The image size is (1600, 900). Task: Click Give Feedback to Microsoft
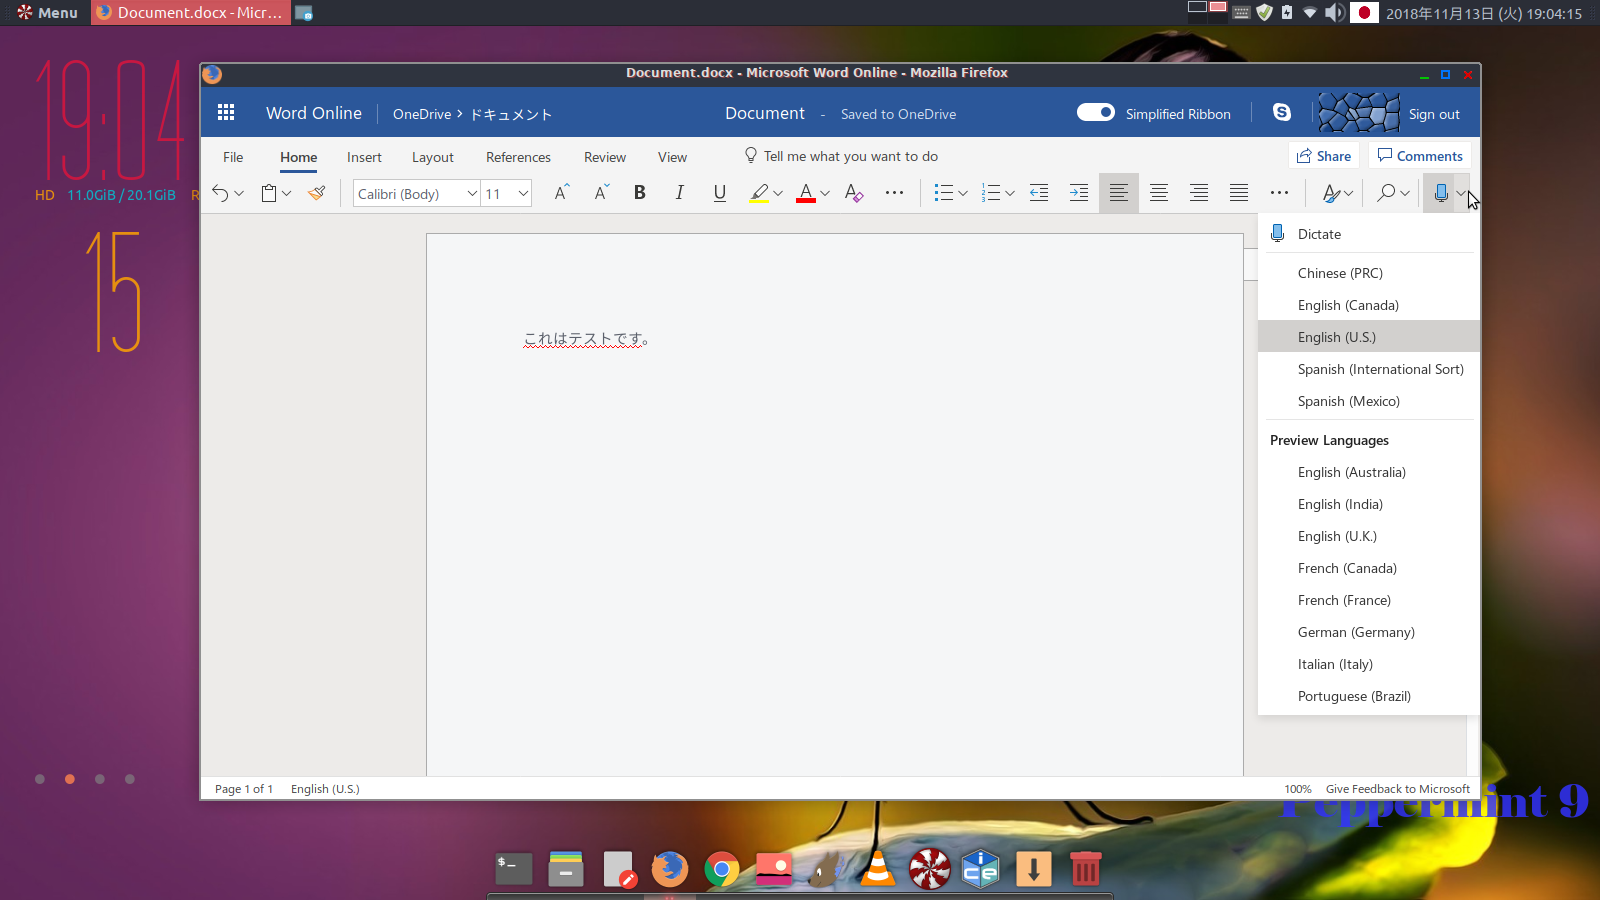pyautogui.click(x=1398, y=789)
